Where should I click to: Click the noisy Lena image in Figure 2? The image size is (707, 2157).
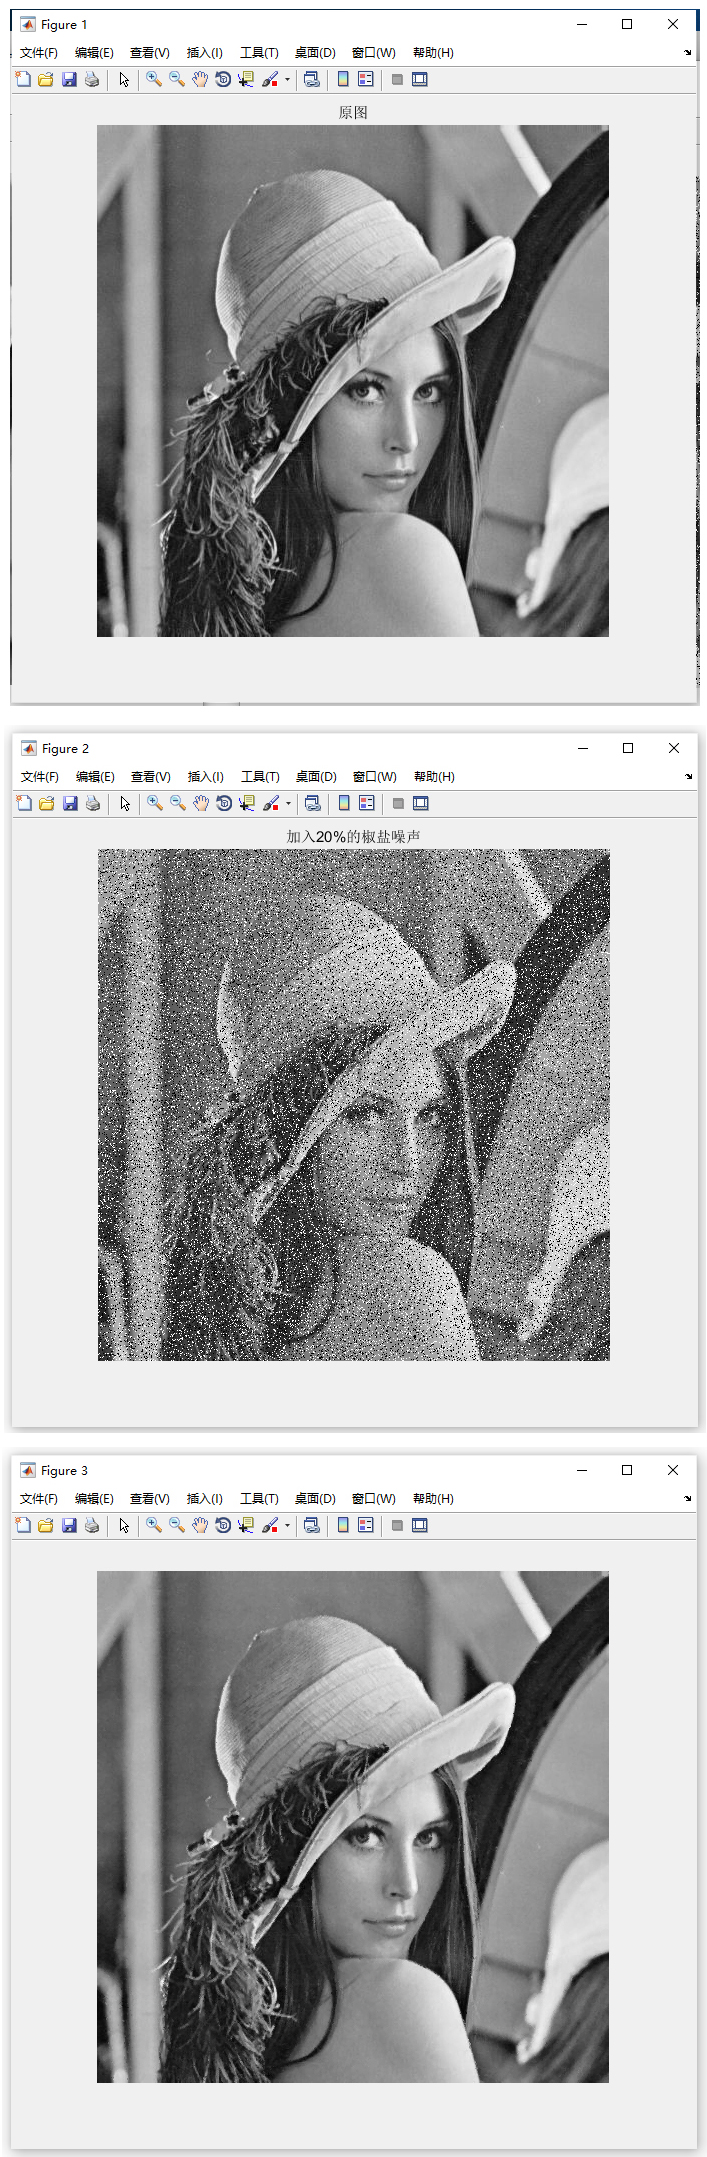pyautogui.click(x=354, y=1105)
